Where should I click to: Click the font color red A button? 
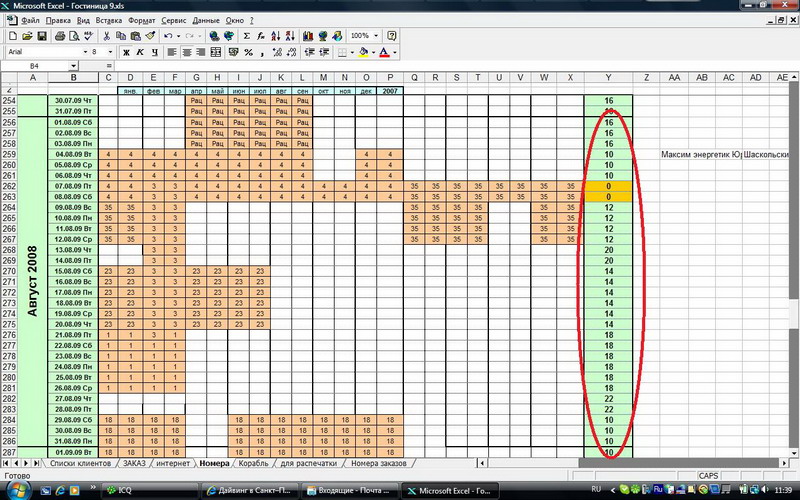383,52
